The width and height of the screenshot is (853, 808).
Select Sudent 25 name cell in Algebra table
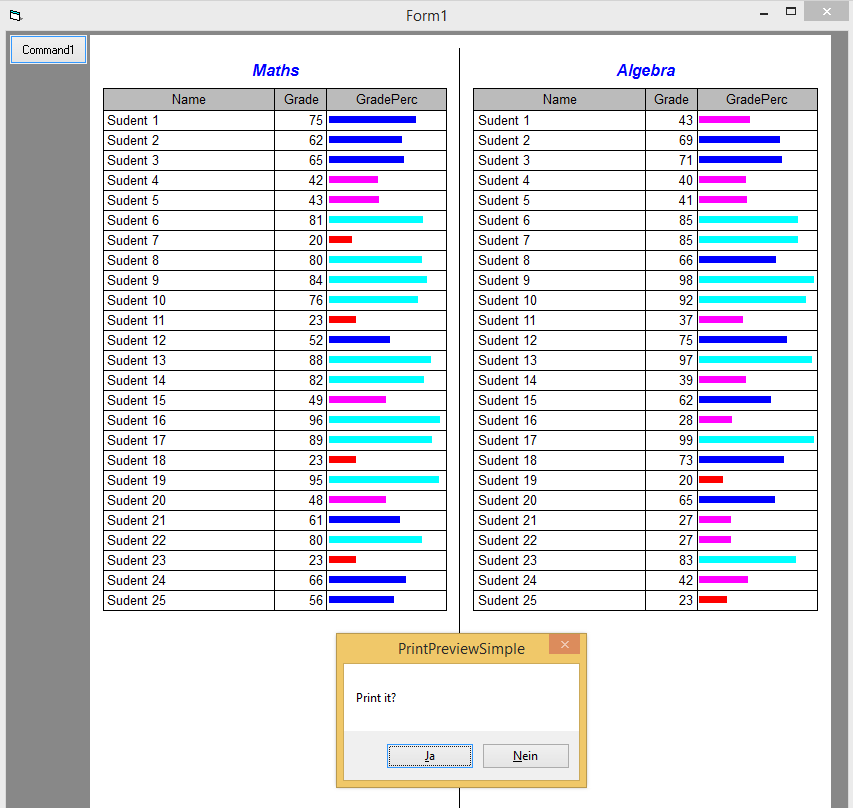[x=507, y=600]
